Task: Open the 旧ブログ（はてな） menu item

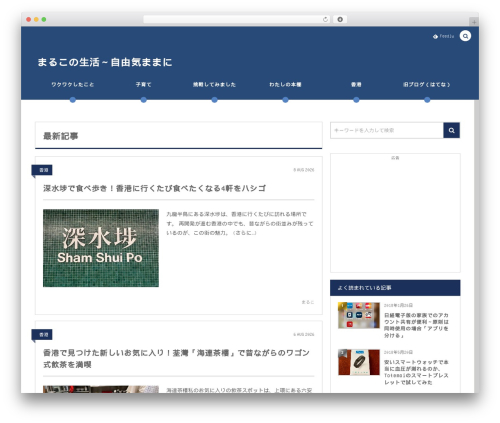Action: 427,85
